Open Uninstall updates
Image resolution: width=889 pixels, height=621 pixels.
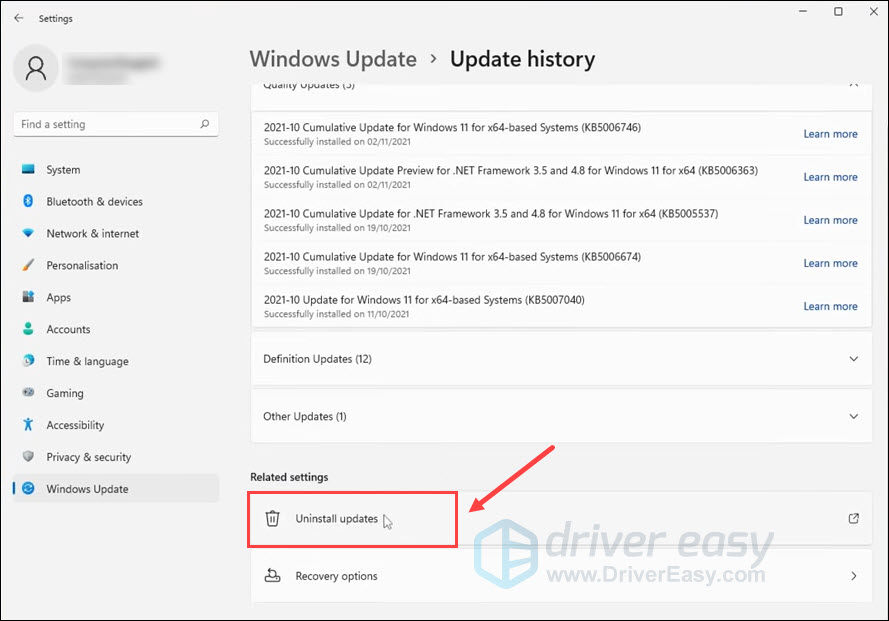561,518
